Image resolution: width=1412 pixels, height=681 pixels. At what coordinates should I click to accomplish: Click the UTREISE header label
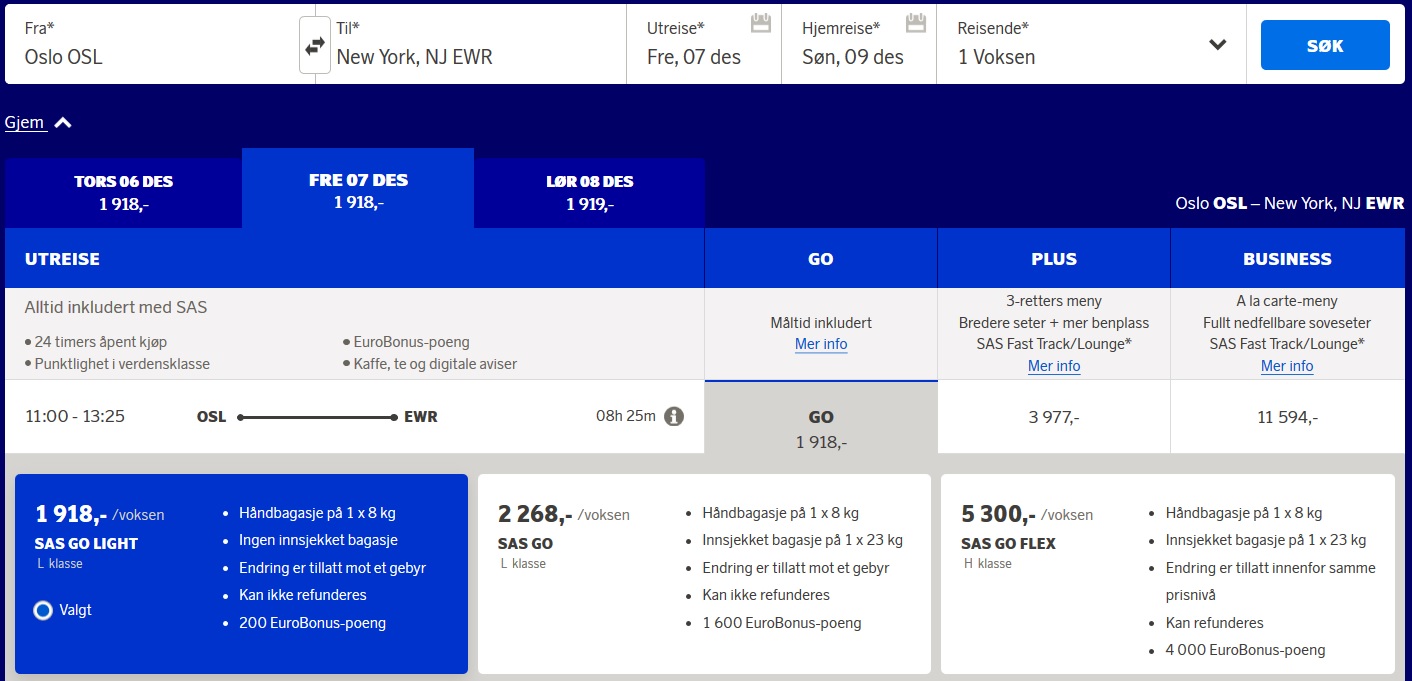pyautogui.click(x=62, y=259)
